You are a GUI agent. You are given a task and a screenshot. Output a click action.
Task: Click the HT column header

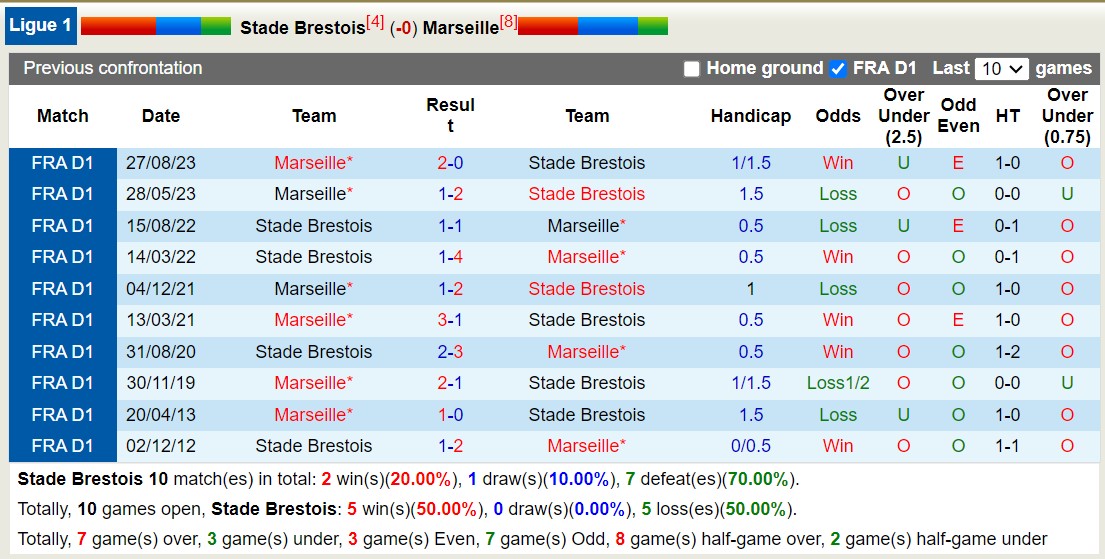(1008, 116)
